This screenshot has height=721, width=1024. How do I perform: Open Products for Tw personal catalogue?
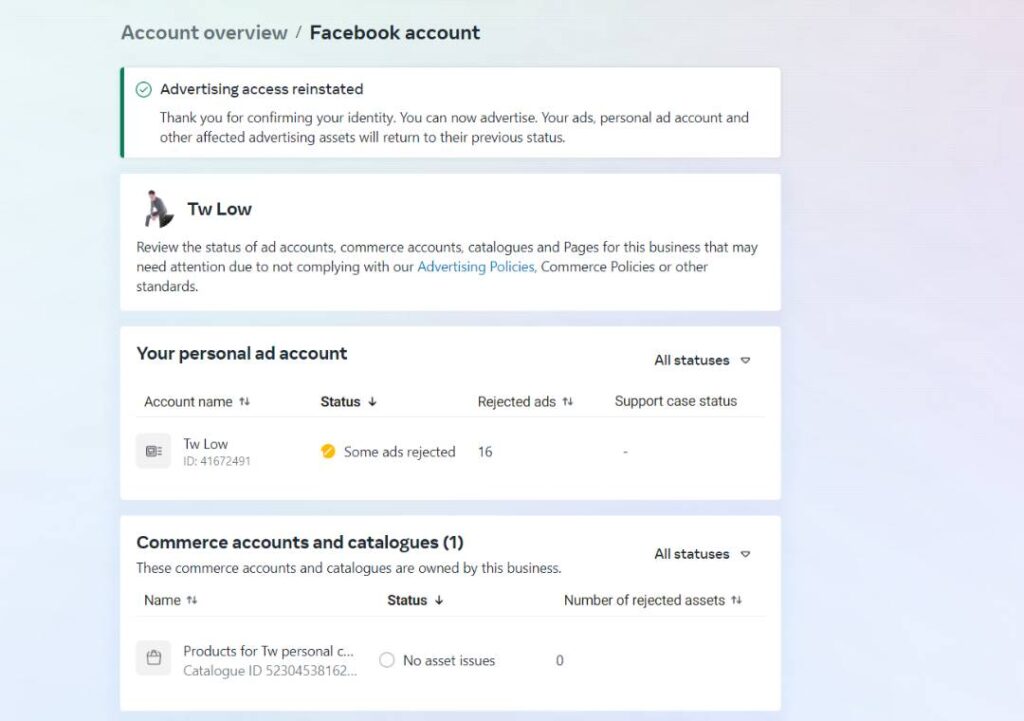click(x=268, y=651)
